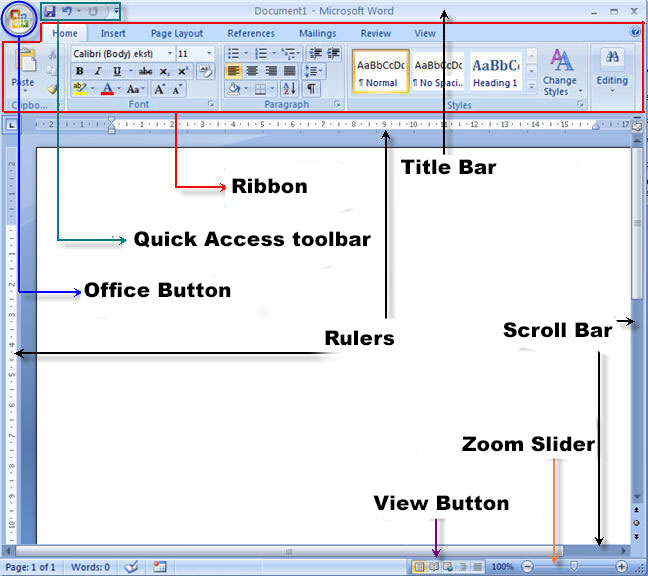Click the horizontal scroll bar thumb
This screenshot has height=576, width=648.
tap(289, 551)
